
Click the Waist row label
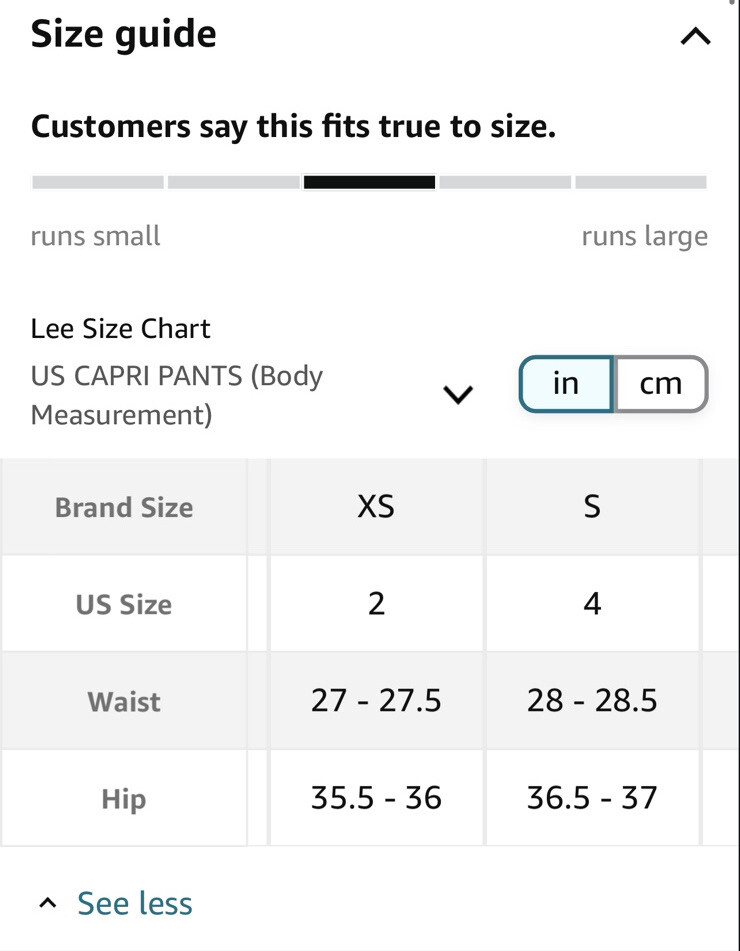coord(123,701)
